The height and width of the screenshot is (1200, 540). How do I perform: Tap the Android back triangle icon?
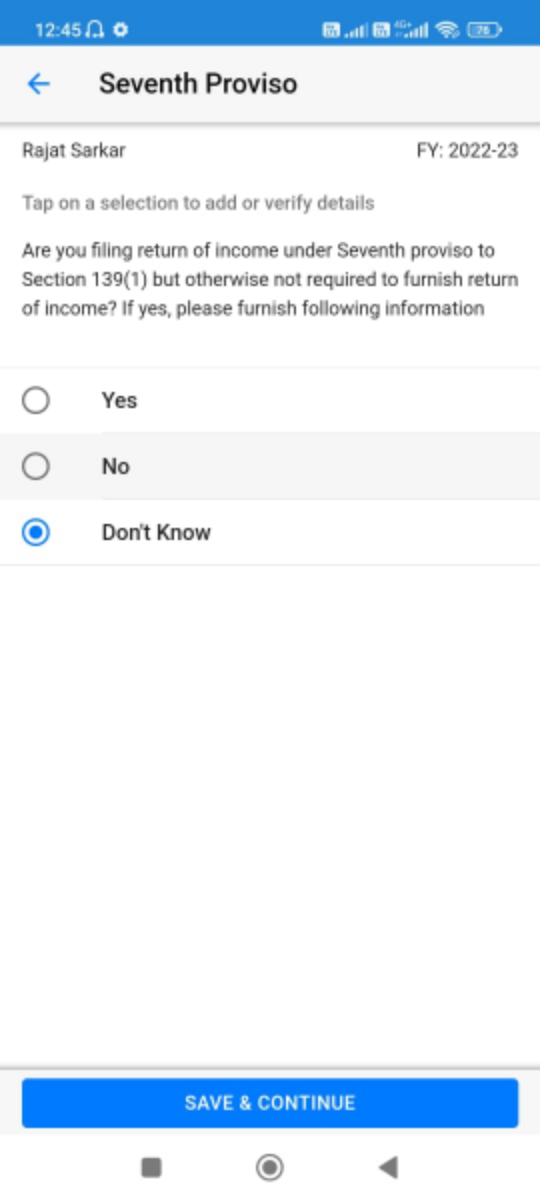click(x=388, y=1166)
